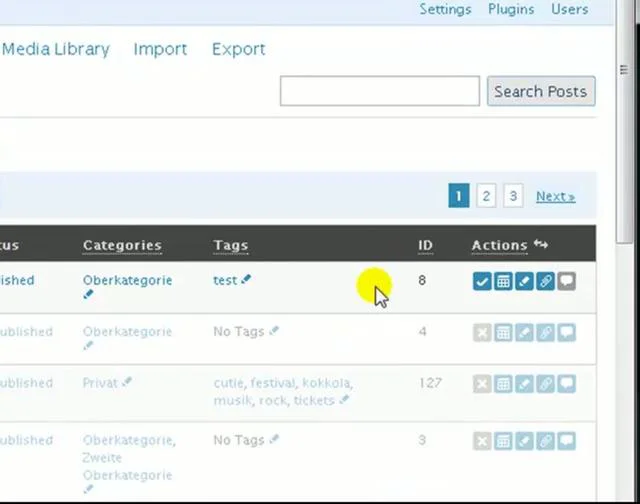The image size is (640, 504).
Task: Click tags 'cutie, festival, kokkola,' text
Action: [x=283, y=383]
